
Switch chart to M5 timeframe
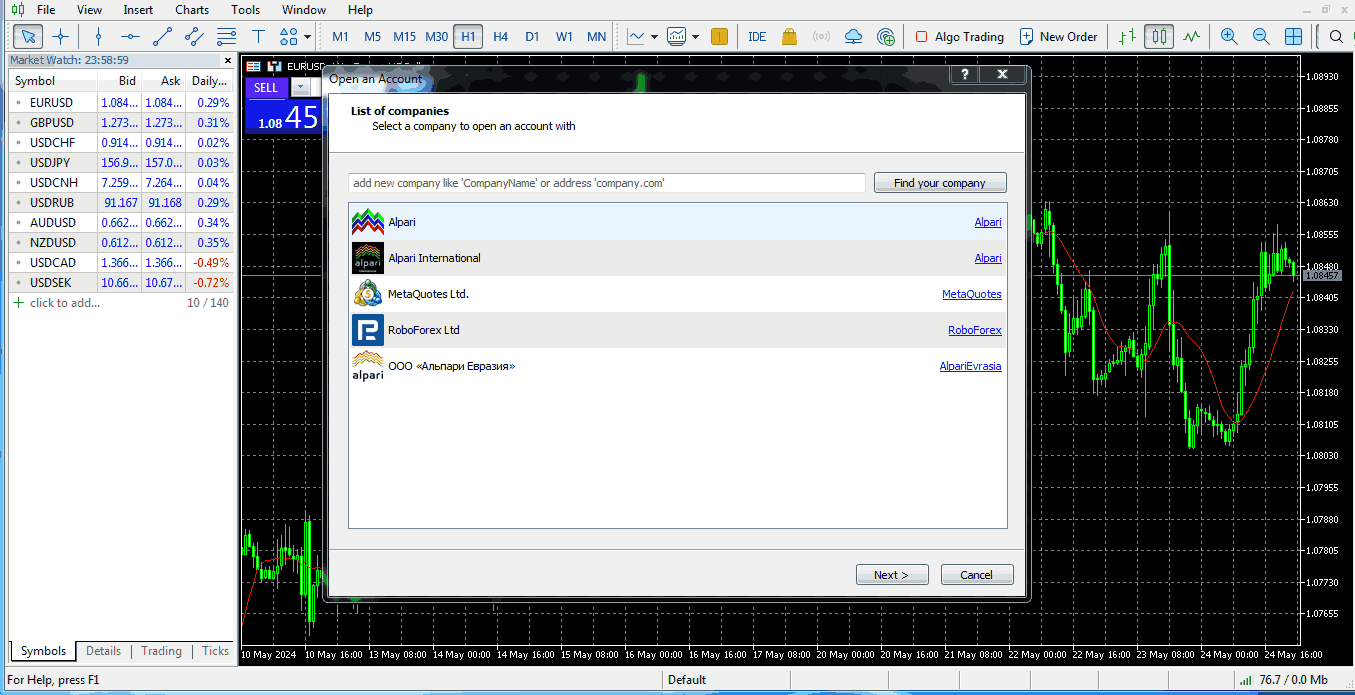tap(372, 37)
